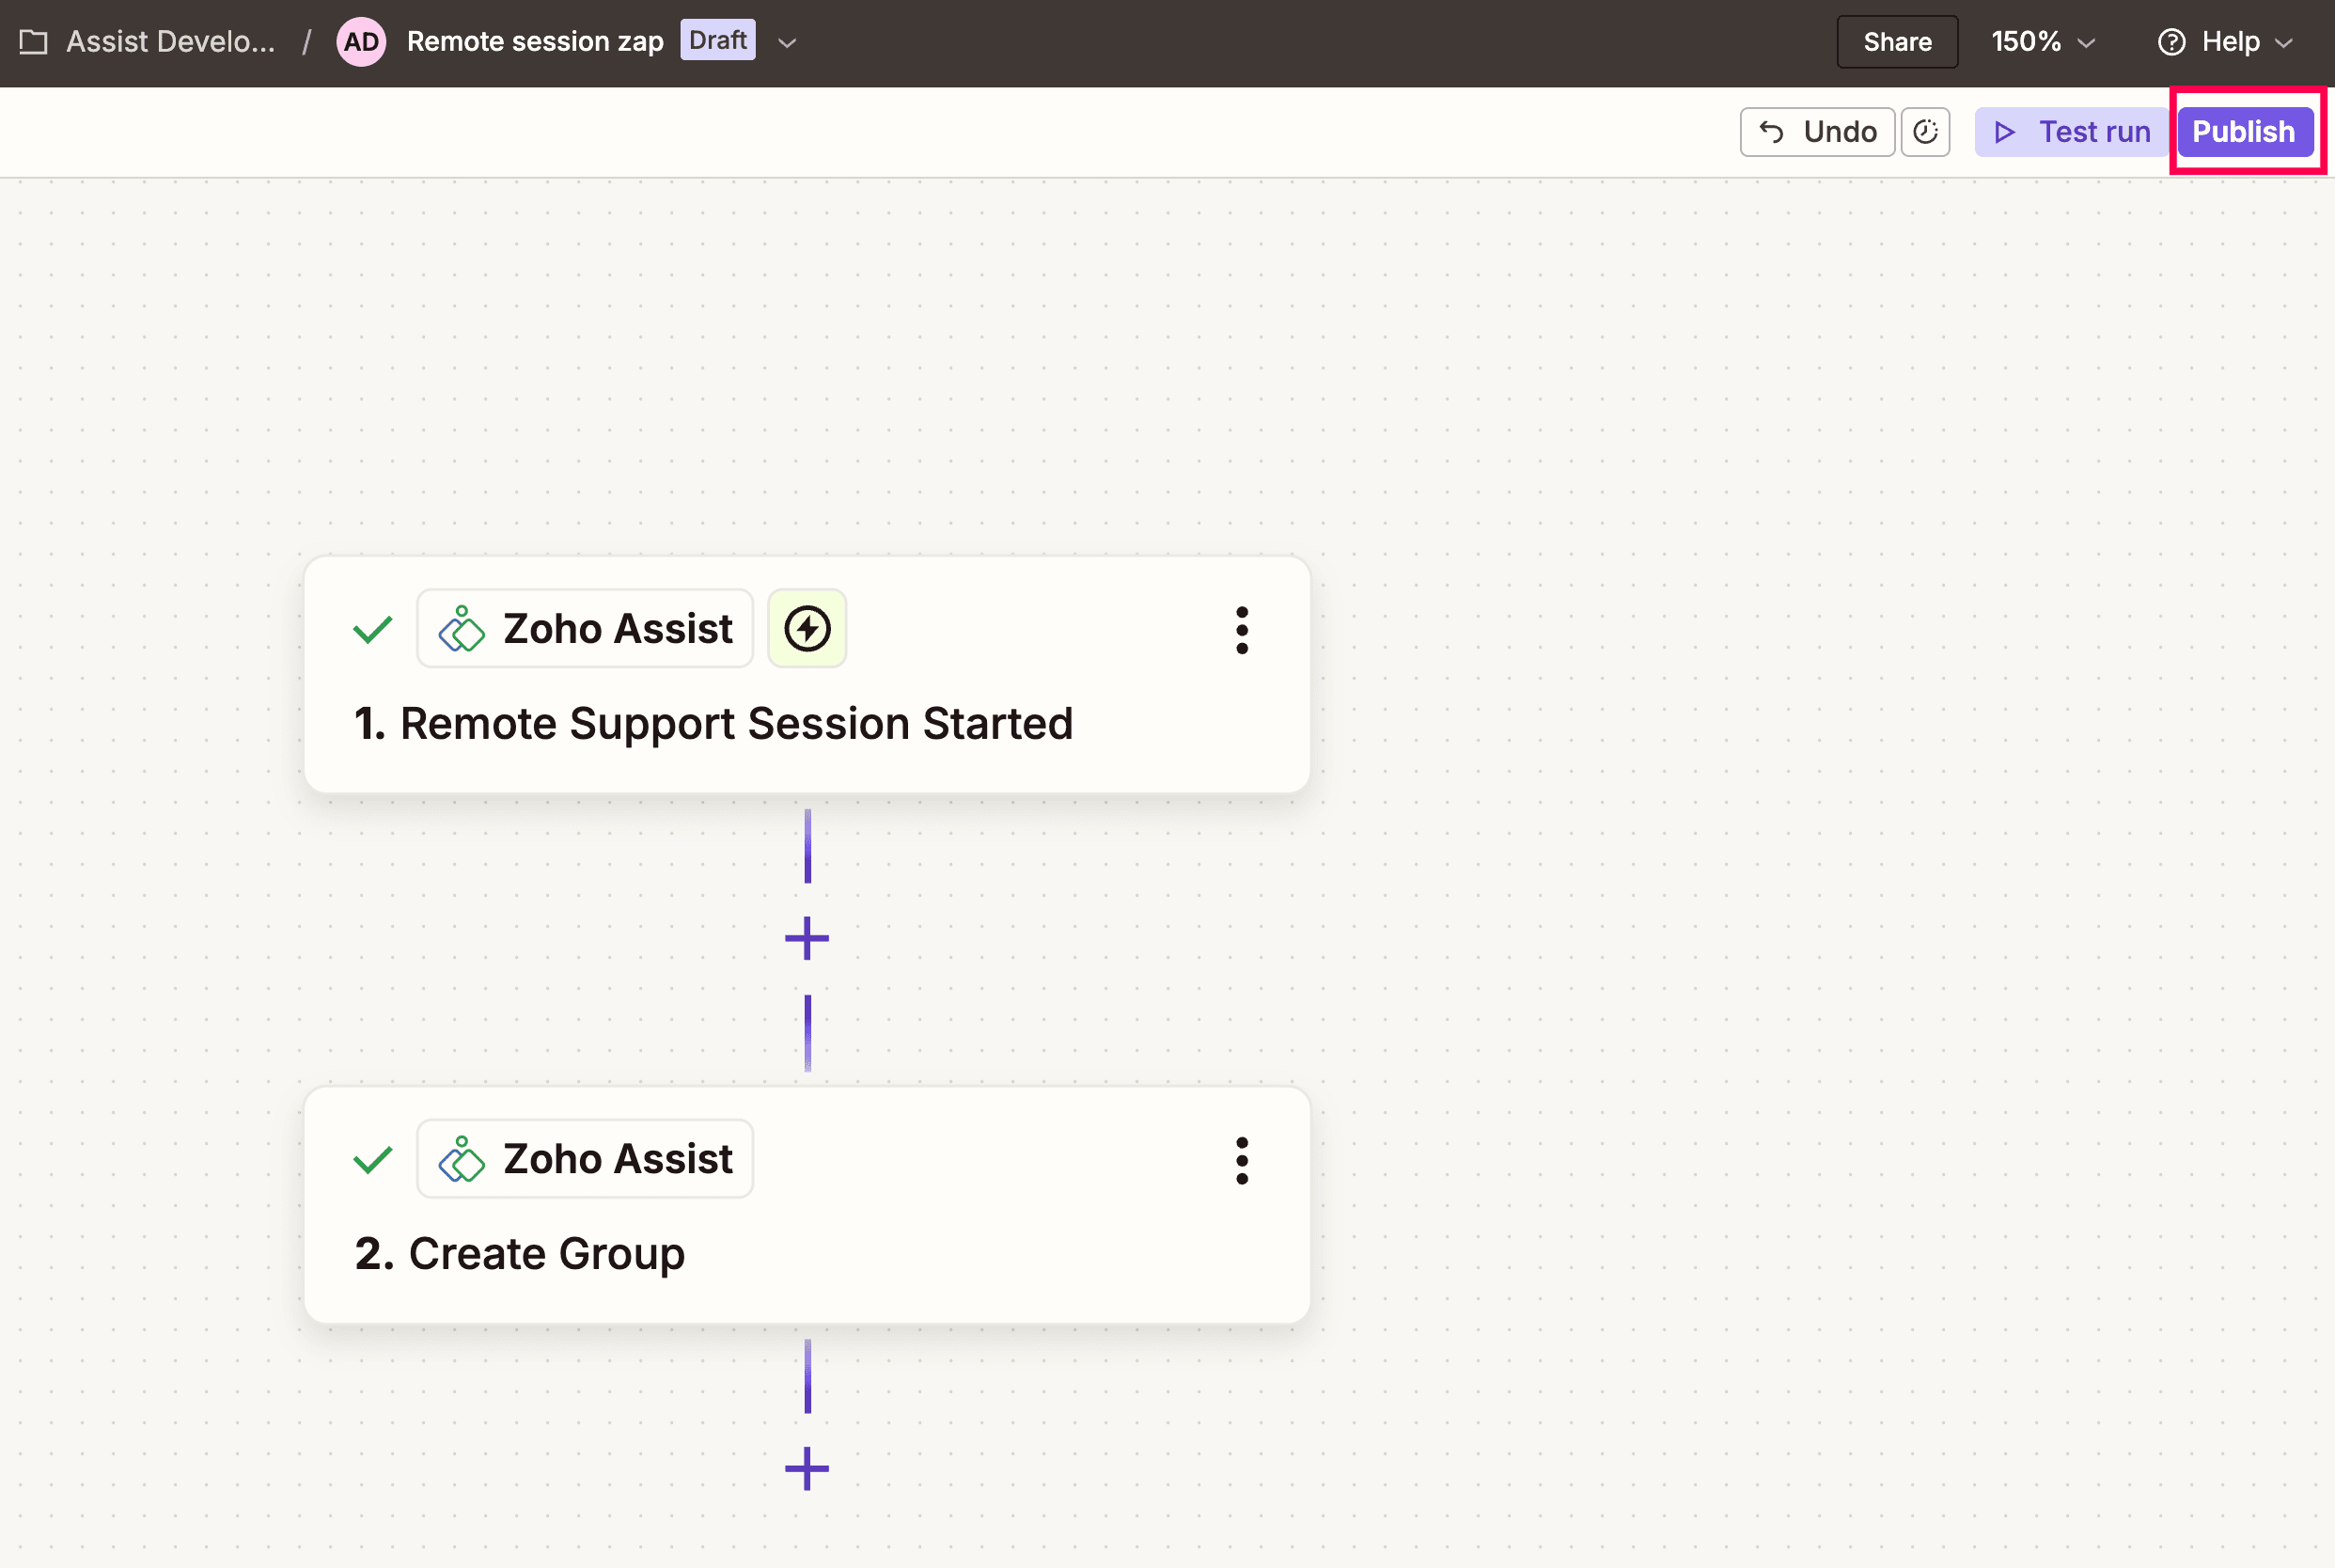
Task: Click Zoho Assist app badge in step 2
Action: click(585, 1159)
